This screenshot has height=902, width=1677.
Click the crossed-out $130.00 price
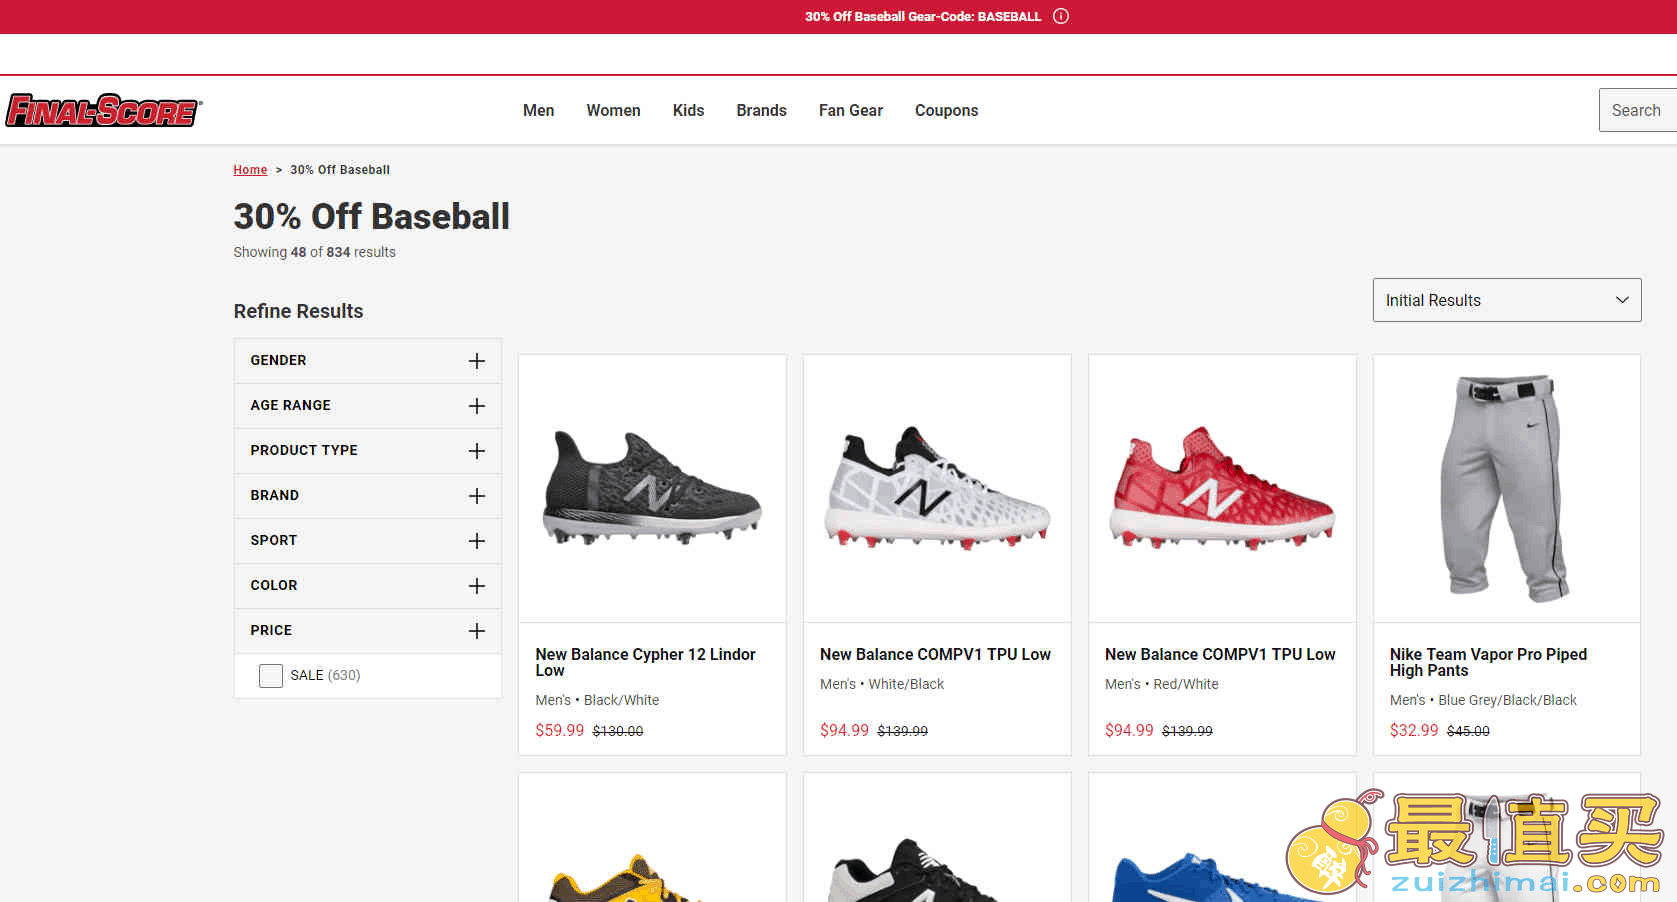click(x=618, y=731)
